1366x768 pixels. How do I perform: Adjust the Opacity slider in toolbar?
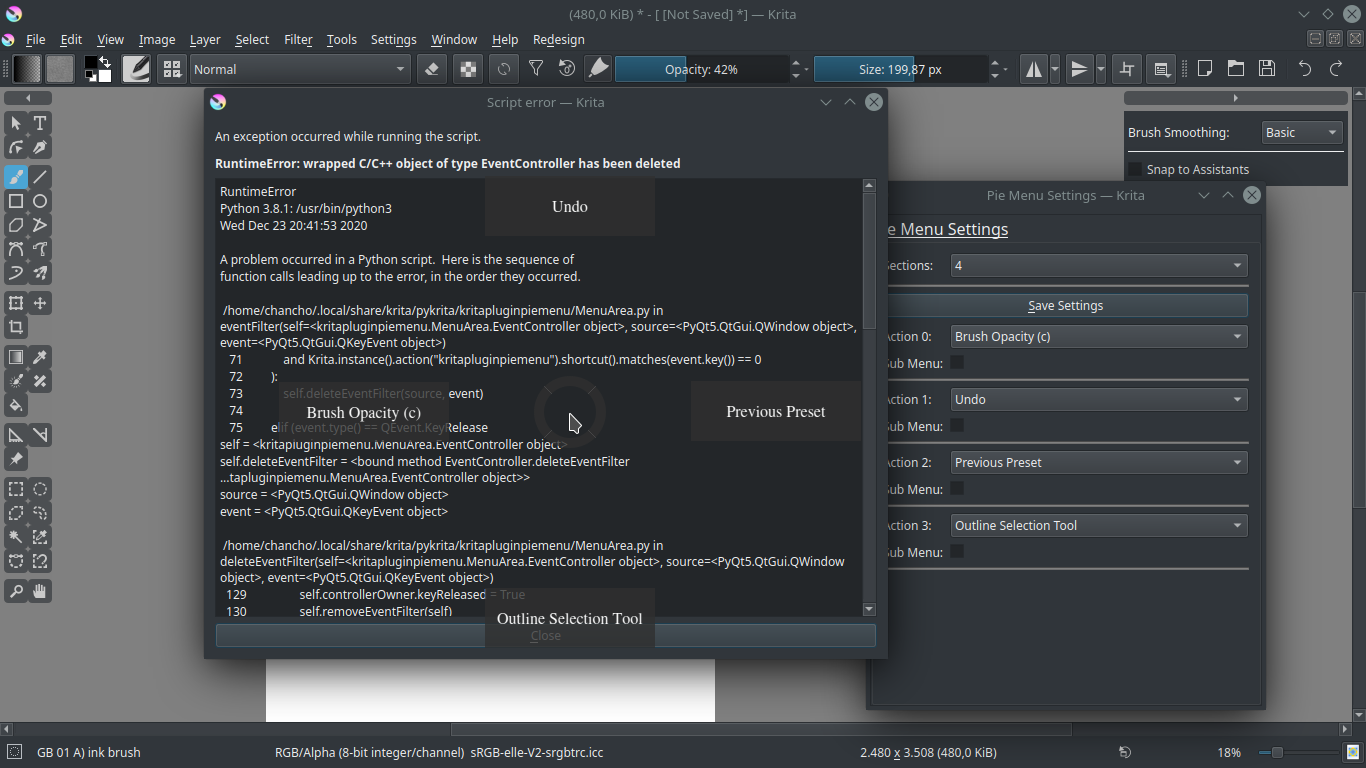click(x=701, y=69)
